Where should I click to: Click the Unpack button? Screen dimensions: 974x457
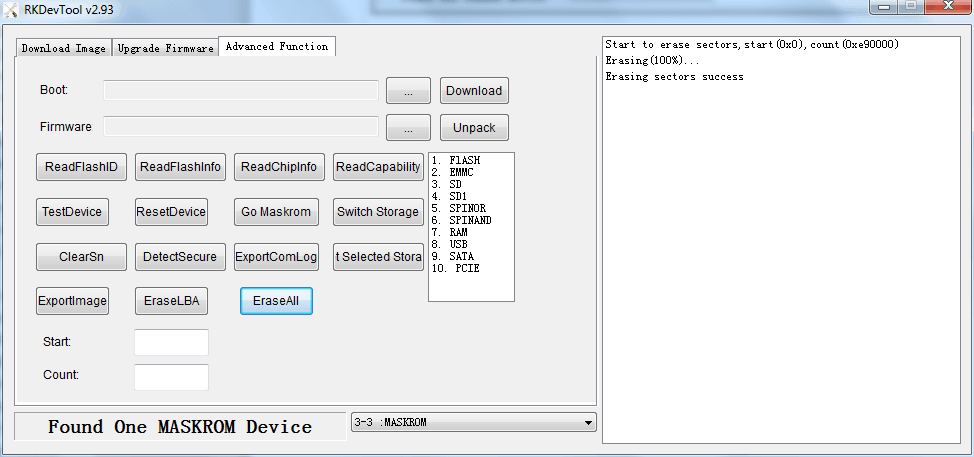(474, 128)
